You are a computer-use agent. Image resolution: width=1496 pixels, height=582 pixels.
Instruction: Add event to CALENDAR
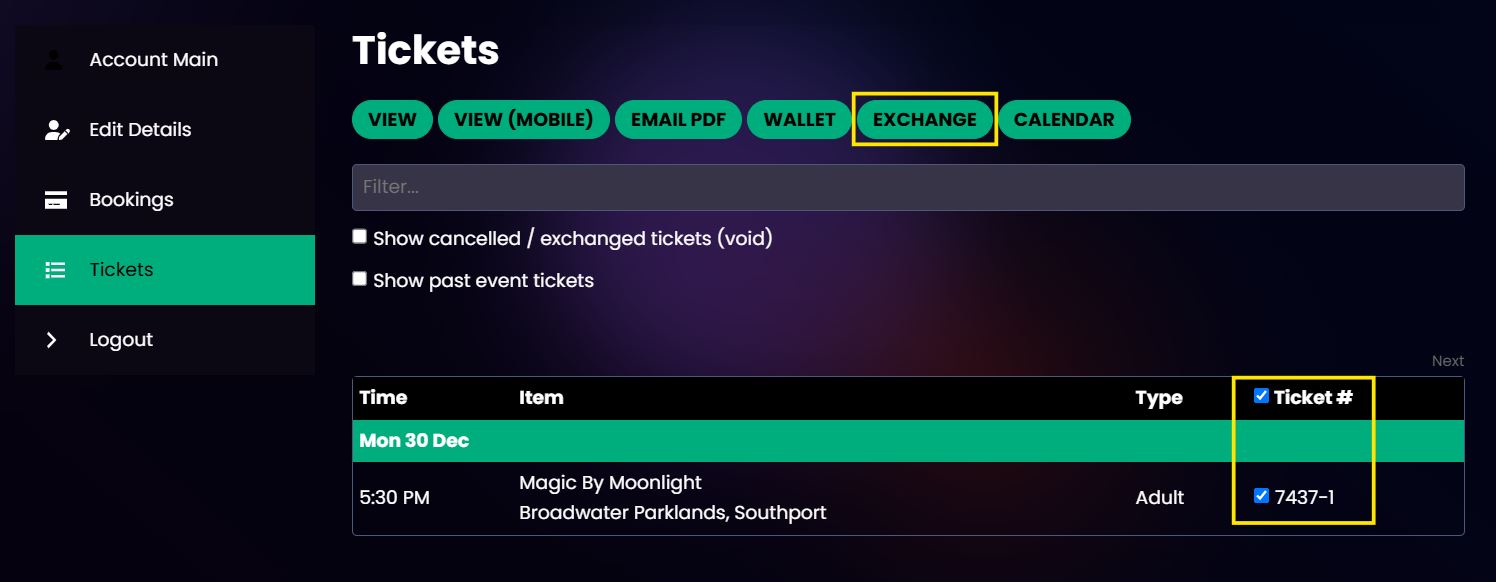pyautogui.click(x=1064, y=120)
